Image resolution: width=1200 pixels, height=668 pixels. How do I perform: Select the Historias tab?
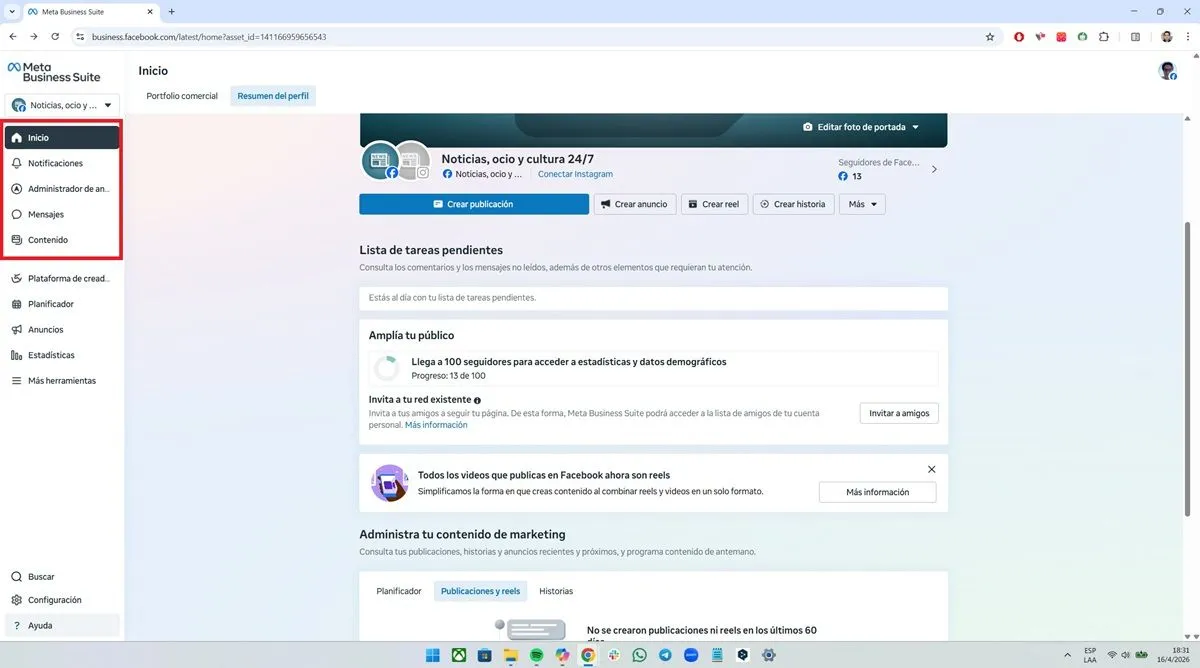[556, 591]
